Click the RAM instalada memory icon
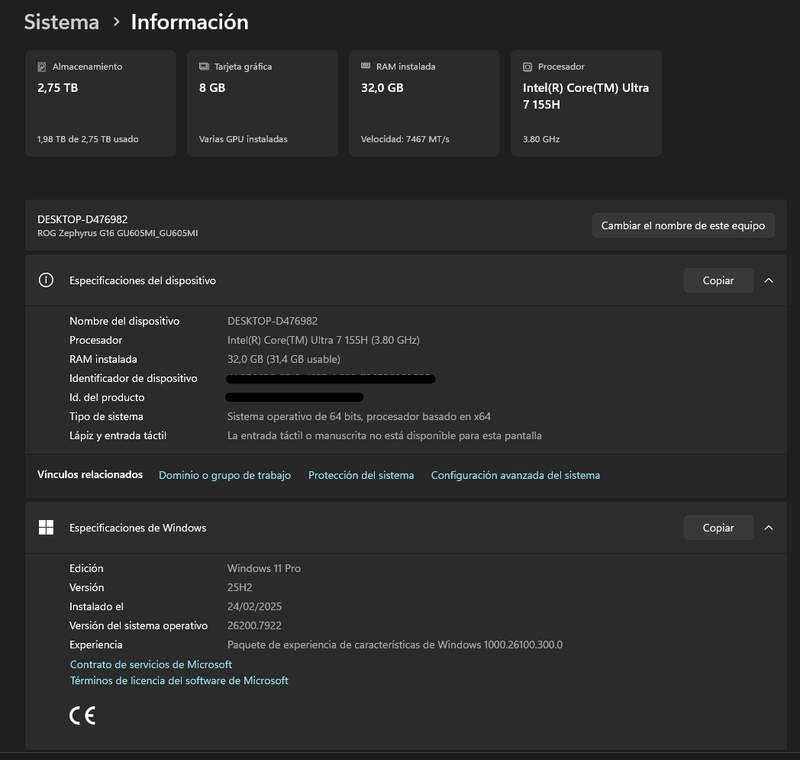 click(366, 66)
